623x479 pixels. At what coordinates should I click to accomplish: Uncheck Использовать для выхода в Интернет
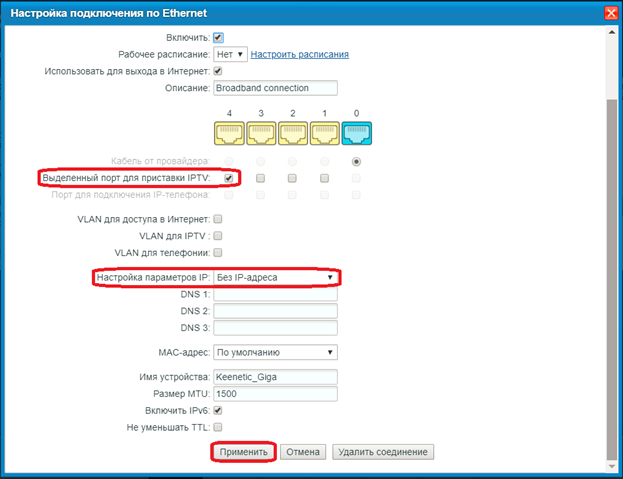click(x=219, y=72)
